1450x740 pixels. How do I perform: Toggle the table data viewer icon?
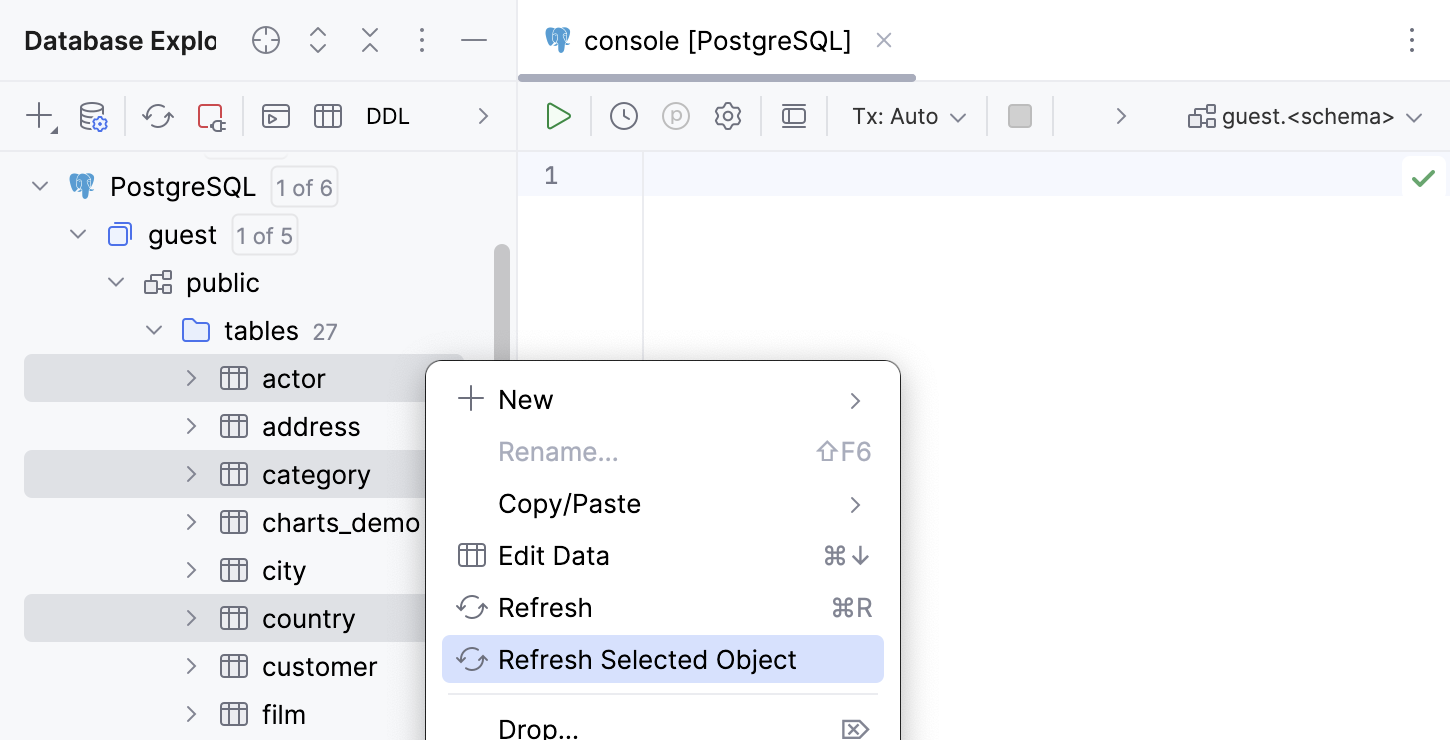(327, 115)
